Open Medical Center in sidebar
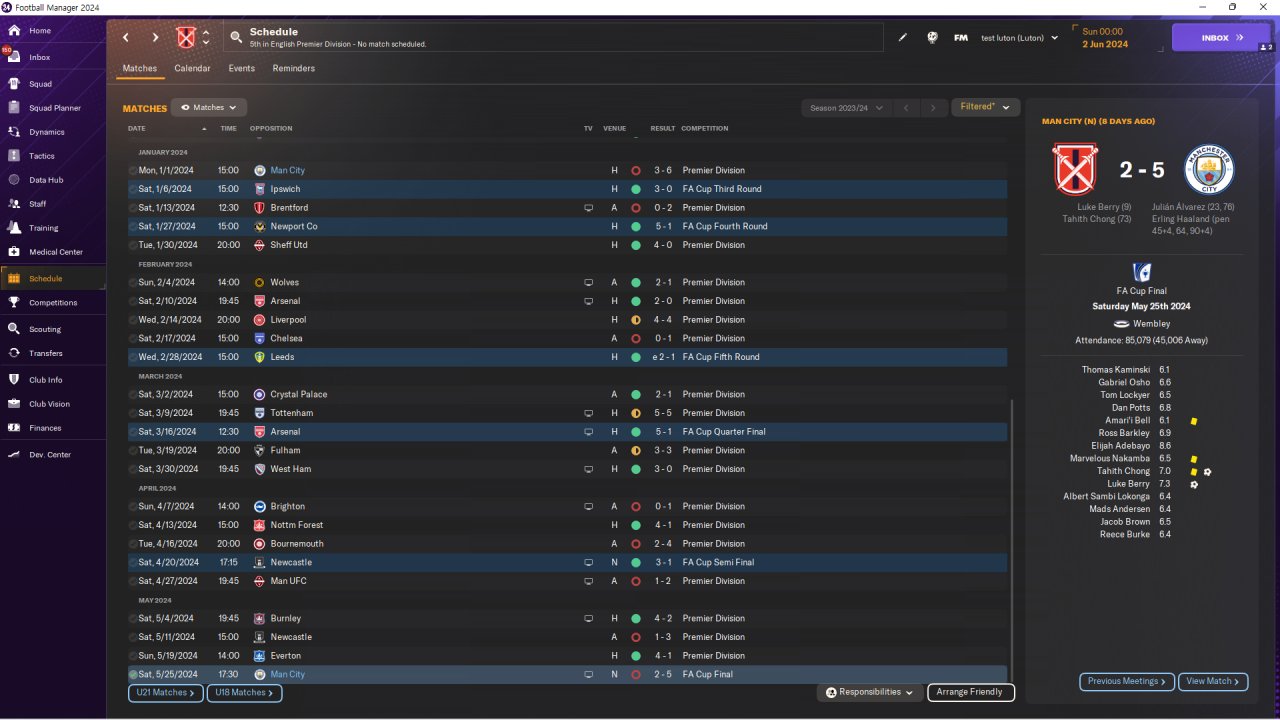 pyautogui.click(x=55, y=252)
